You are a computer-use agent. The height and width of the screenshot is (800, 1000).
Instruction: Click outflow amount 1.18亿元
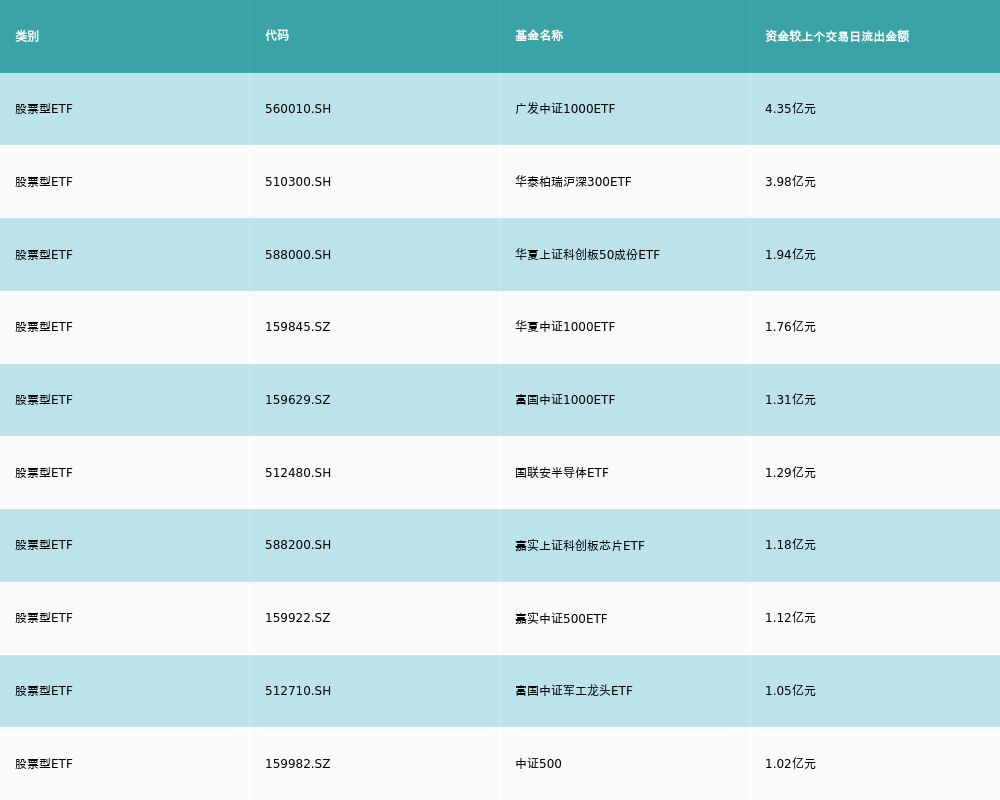tap(790, 545)
